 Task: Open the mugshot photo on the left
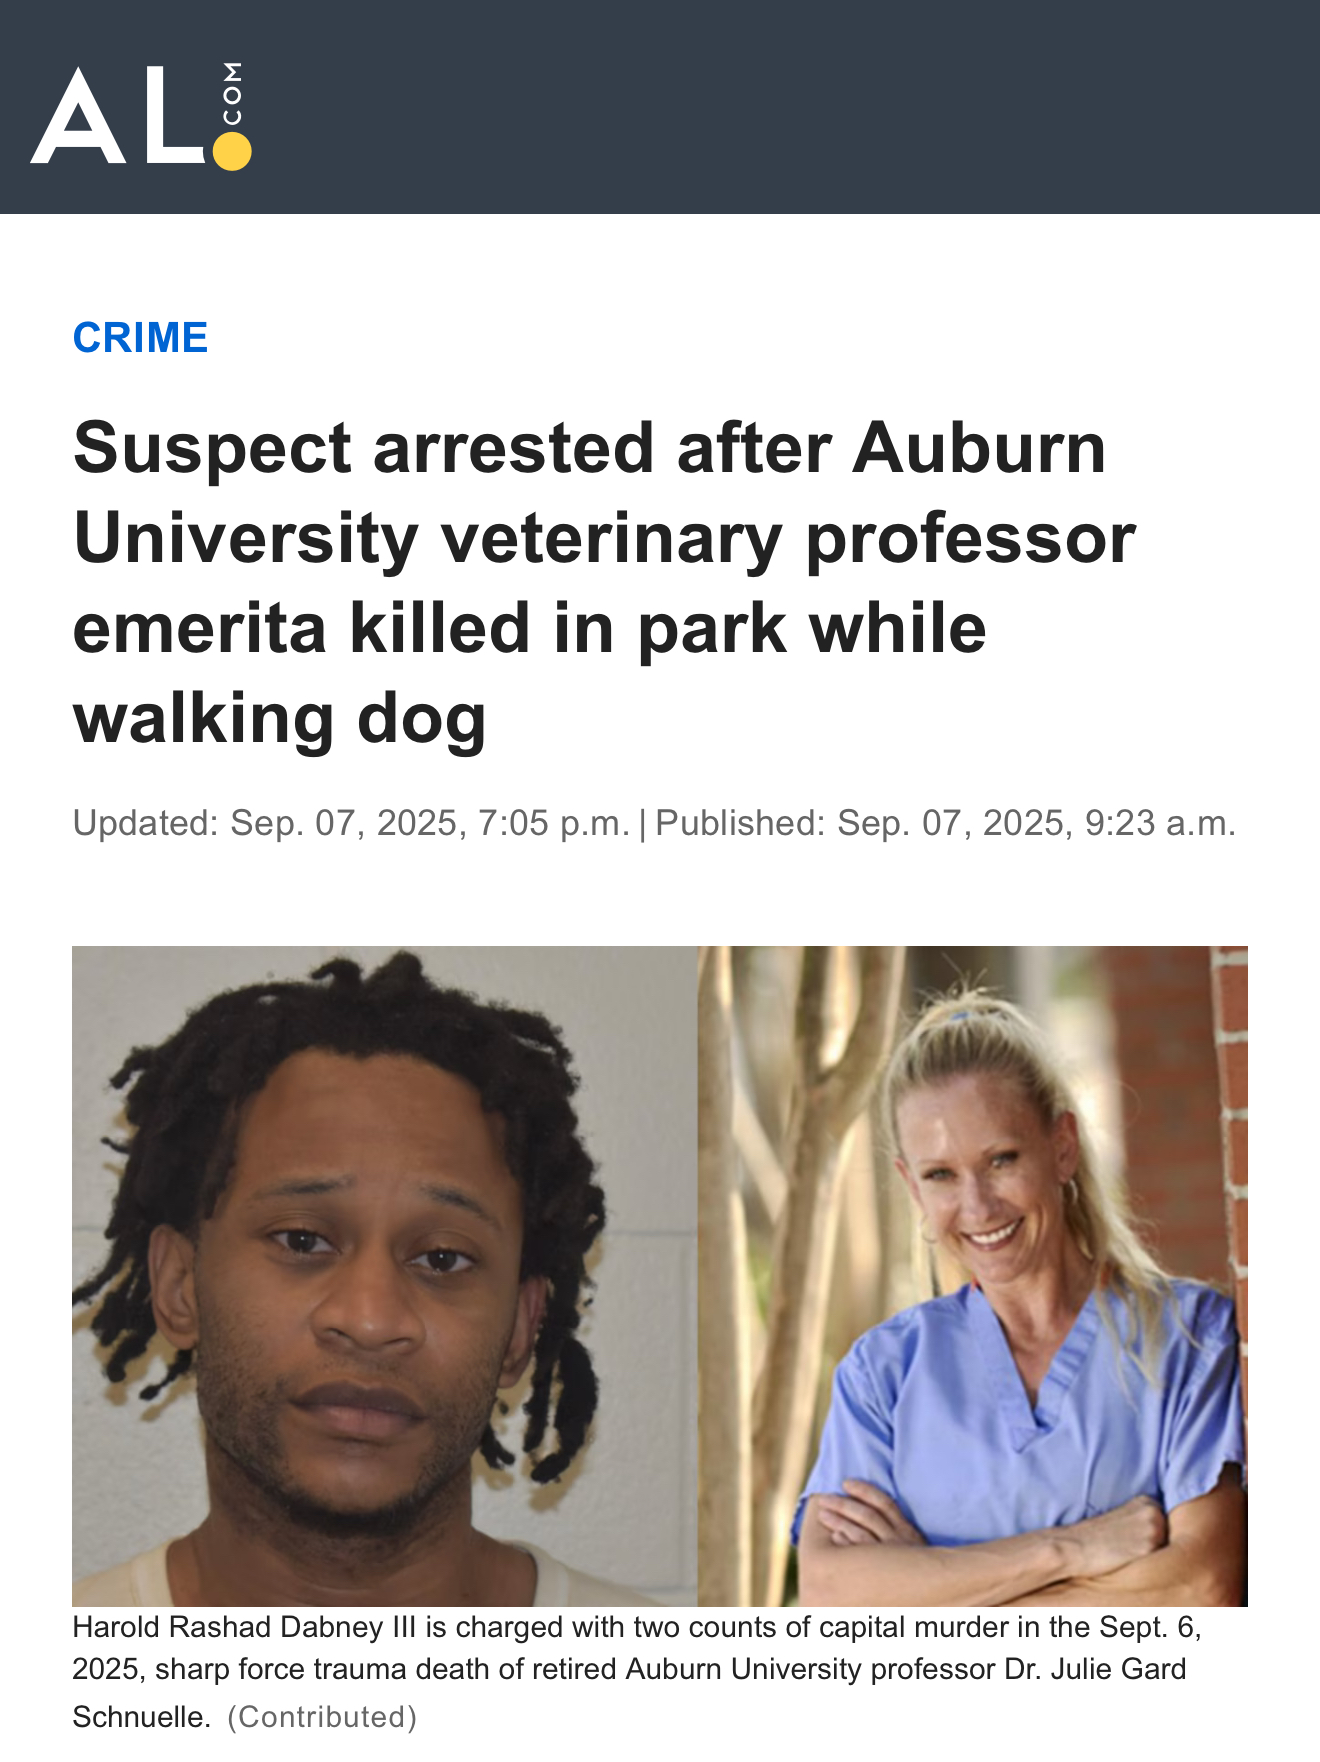[x=385, y=1276]
